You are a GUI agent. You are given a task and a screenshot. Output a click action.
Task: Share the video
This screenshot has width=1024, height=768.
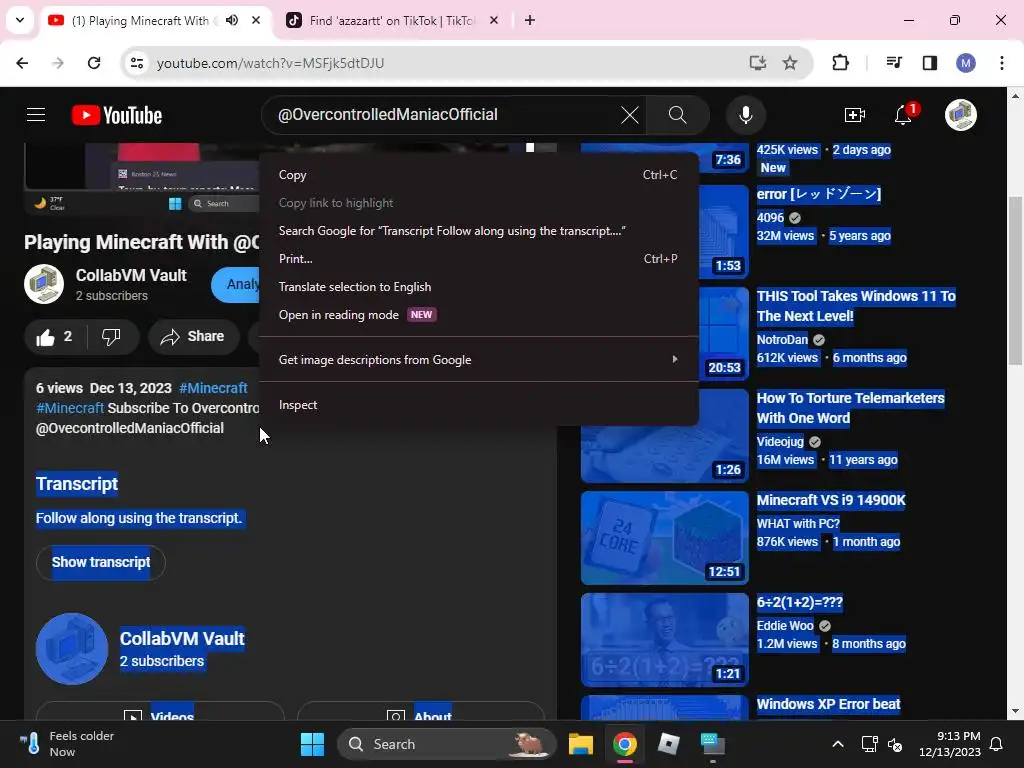tap(193, 337)
